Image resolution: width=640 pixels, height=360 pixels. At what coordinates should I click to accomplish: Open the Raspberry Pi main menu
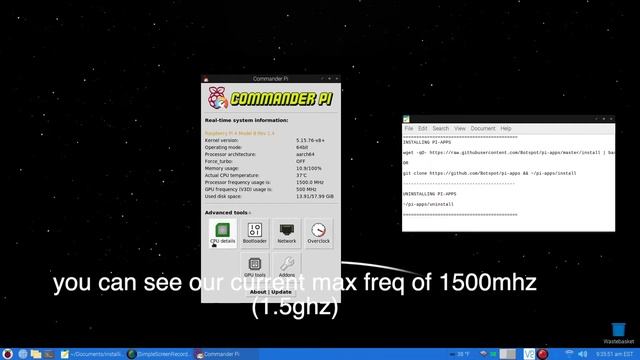coord(7,354)
